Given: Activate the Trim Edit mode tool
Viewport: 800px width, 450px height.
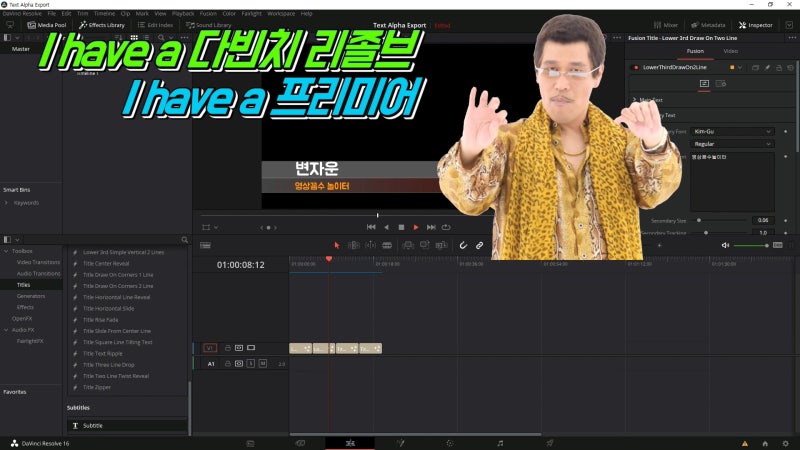Looking at the screenshot, I should pyautogui.click(x=354, y=245).
